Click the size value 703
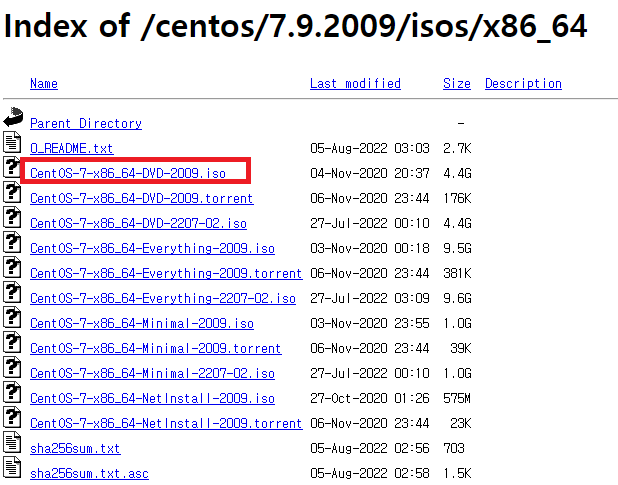Viewport: 618px width, 485px height. pyautogui.click(x=454, y=448)
